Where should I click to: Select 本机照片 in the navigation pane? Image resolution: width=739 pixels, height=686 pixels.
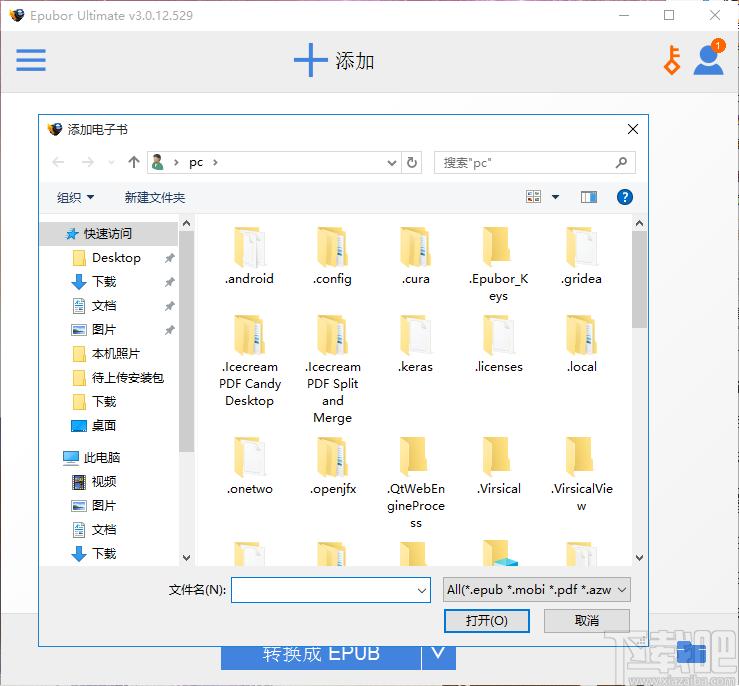[115, 354]
